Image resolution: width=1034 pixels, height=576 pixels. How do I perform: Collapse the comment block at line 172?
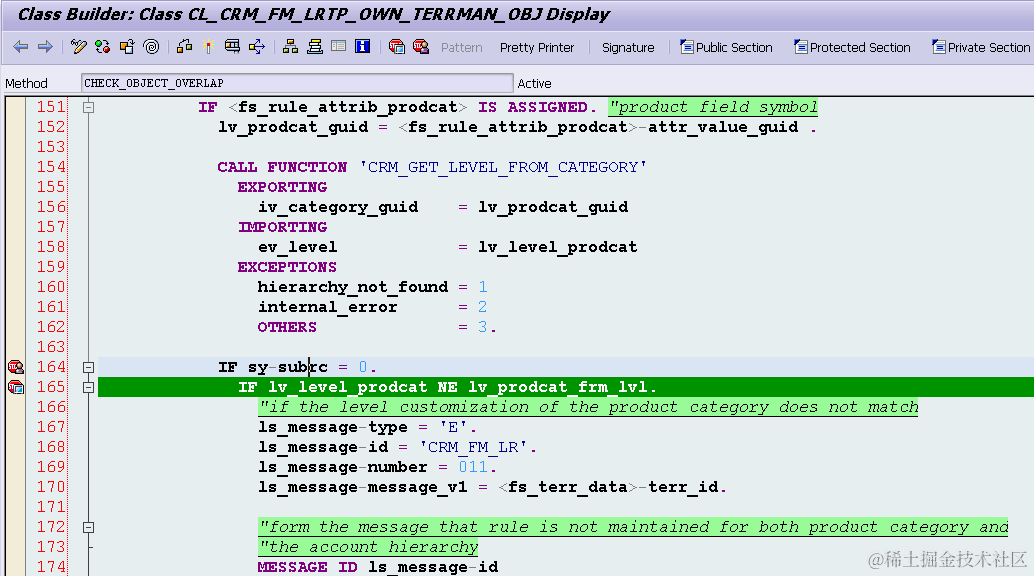[x=88, y=527]
